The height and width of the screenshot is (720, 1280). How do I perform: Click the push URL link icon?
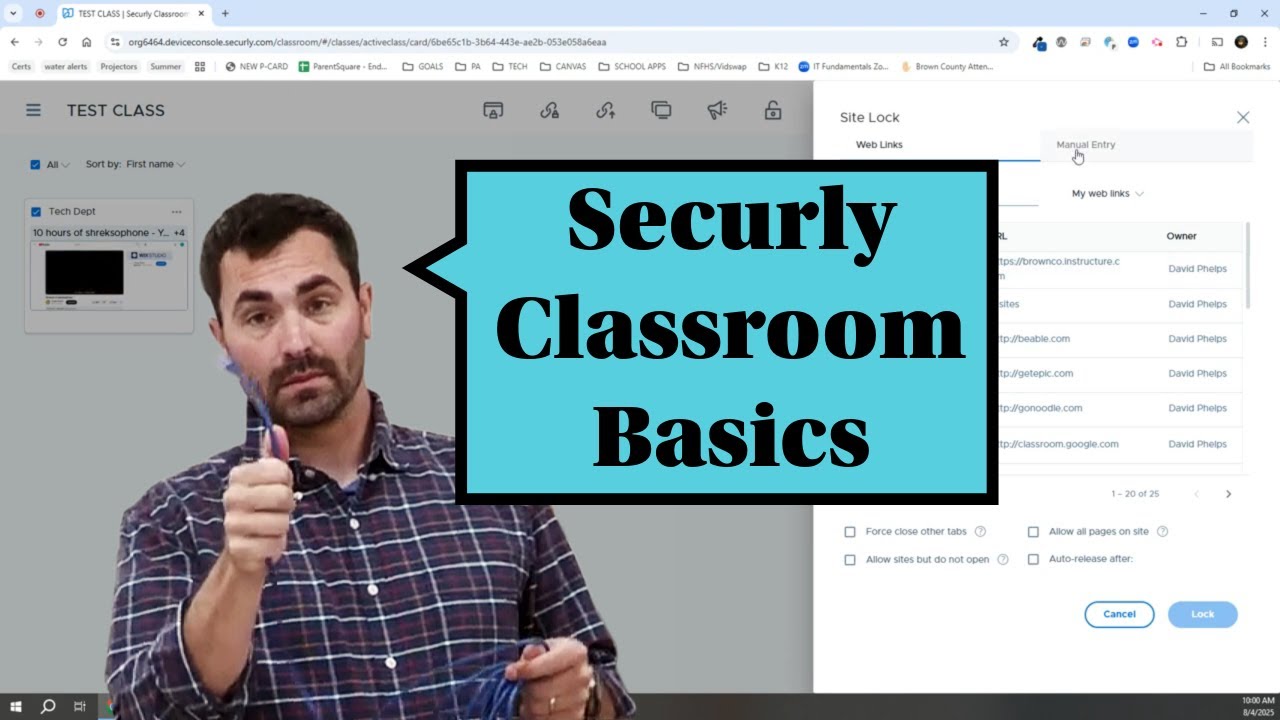[x=605, y=110]
